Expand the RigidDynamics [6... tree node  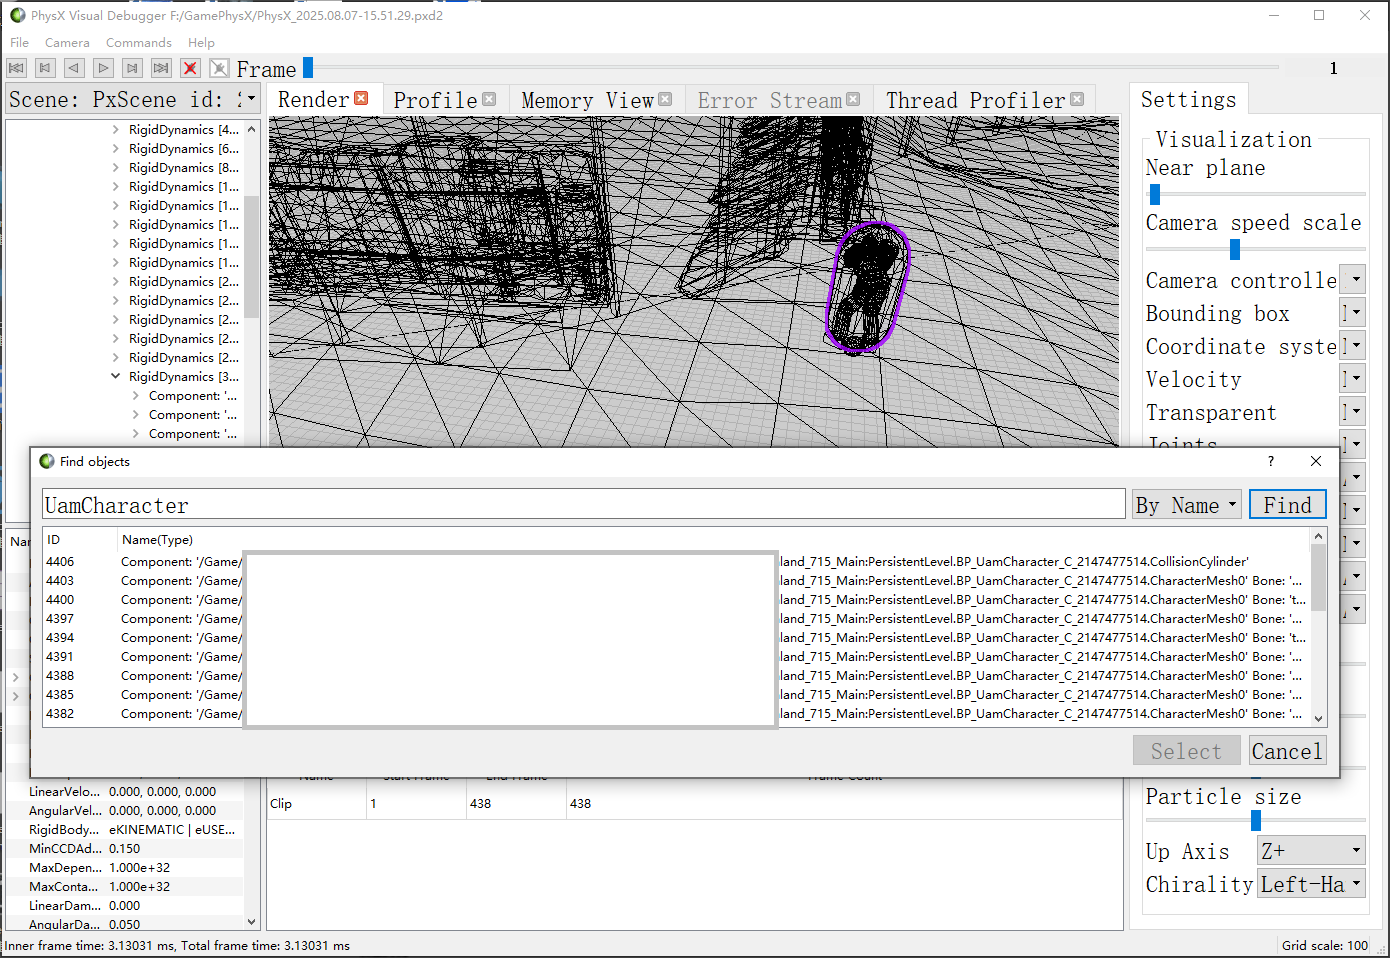(115, 148)
